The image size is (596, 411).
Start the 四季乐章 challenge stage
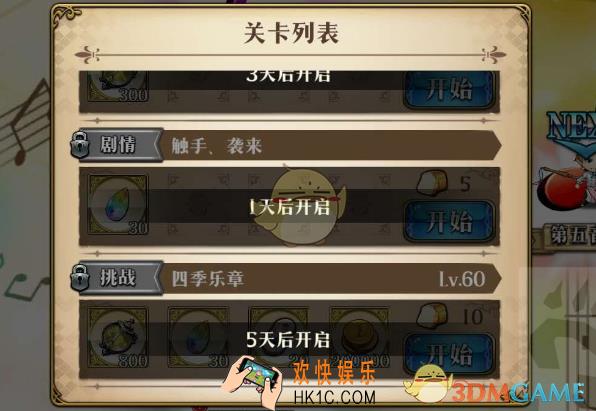pyautogui.click(x=450, y=354)
